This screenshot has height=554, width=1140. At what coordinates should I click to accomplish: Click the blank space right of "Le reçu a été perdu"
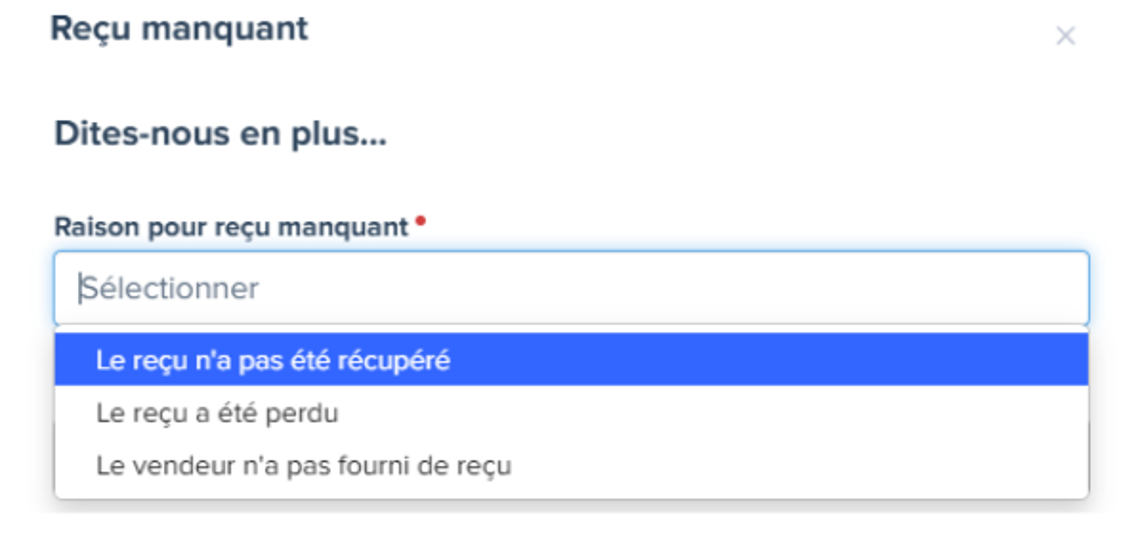pos(700,413)
